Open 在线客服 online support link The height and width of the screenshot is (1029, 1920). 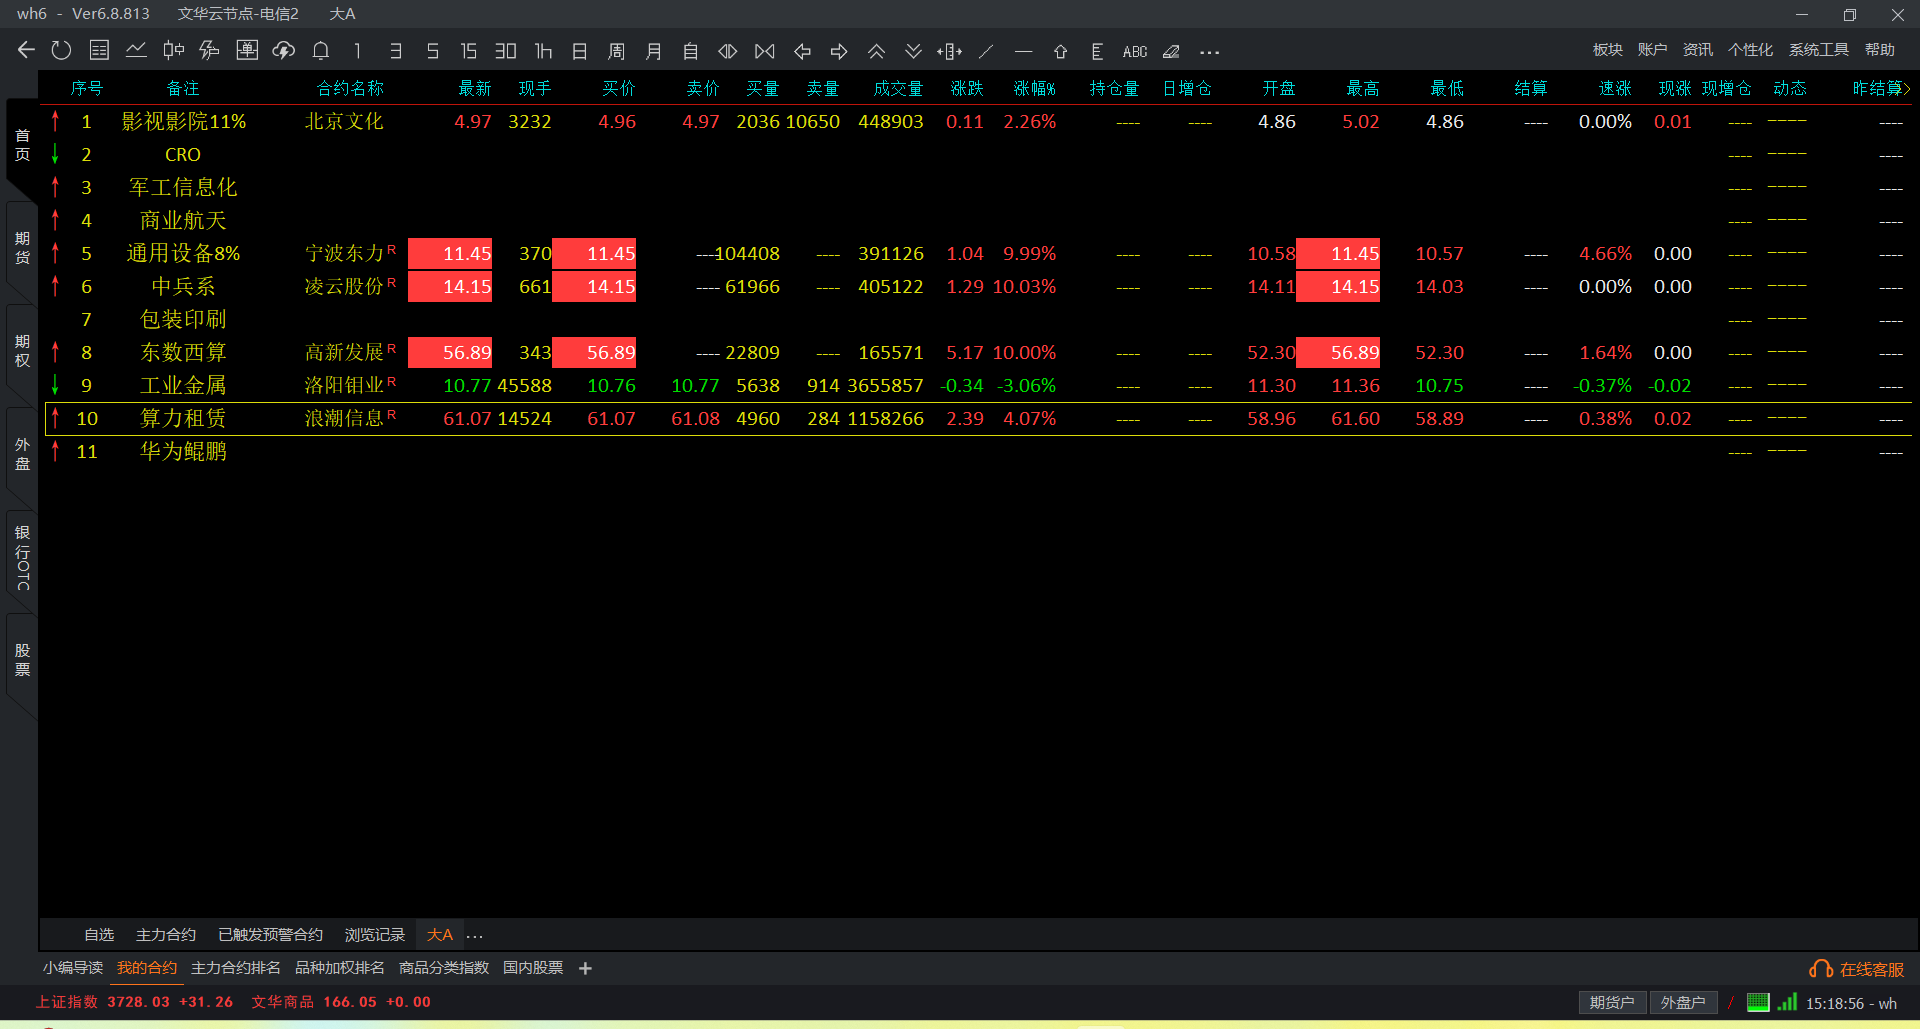click(1857, 969)
